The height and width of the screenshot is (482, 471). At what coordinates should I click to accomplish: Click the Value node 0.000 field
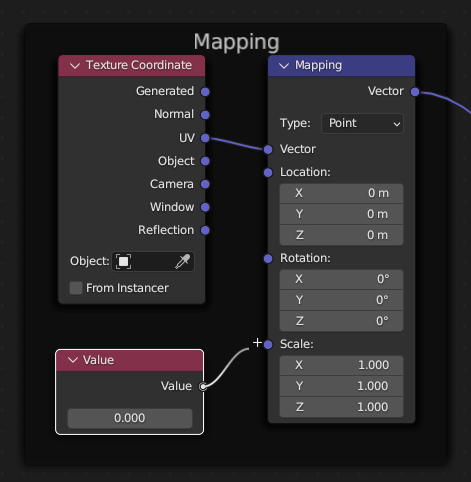coord(130,418)
